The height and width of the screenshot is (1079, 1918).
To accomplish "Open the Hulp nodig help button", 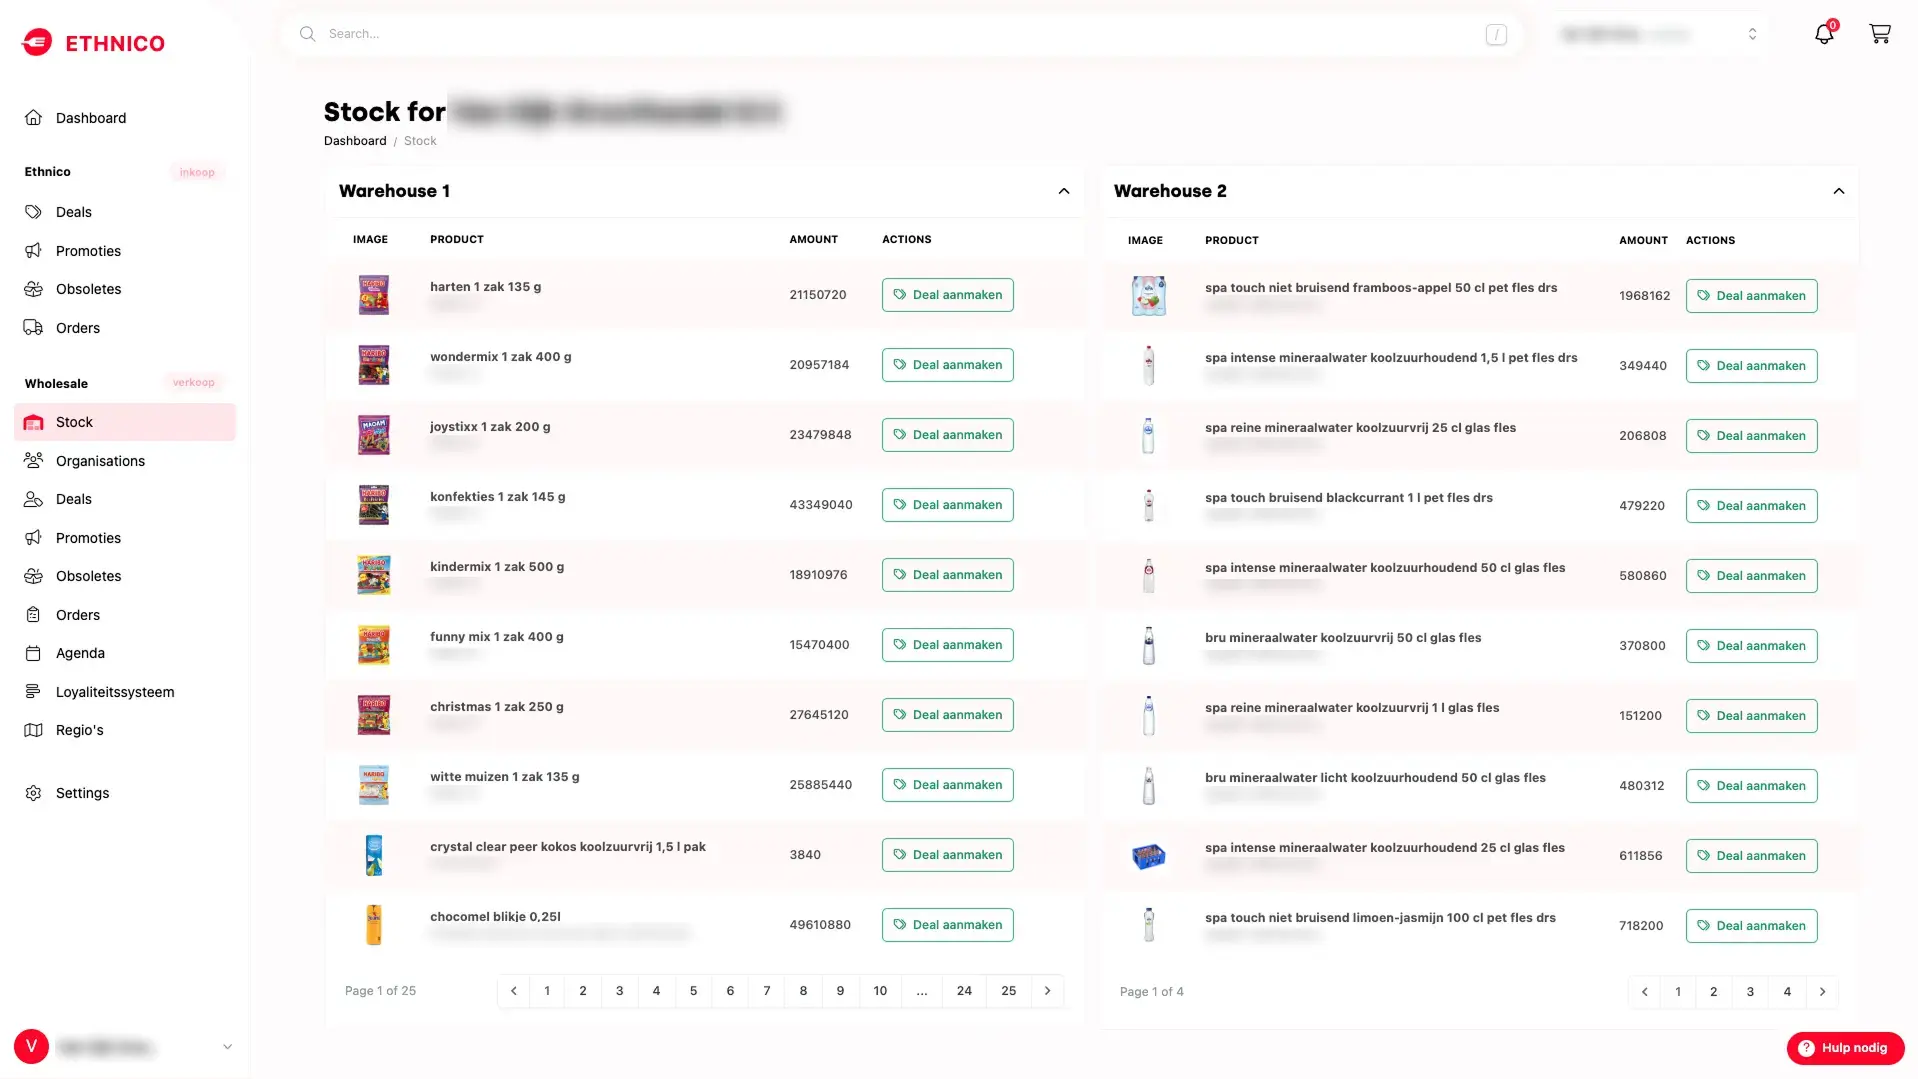I will pos(1845,1048).
